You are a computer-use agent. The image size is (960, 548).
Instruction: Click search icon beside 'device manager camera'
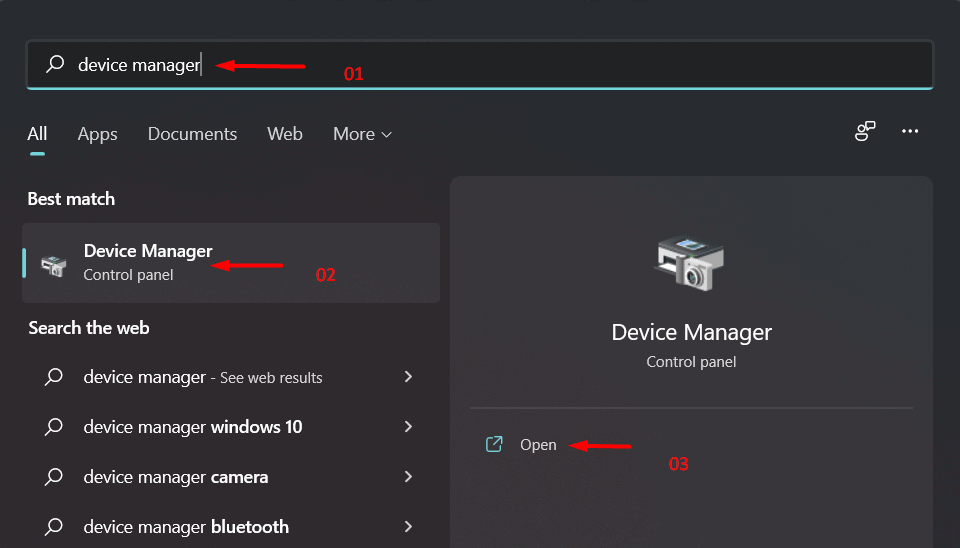pyautogui.click(x=55, y=477)
